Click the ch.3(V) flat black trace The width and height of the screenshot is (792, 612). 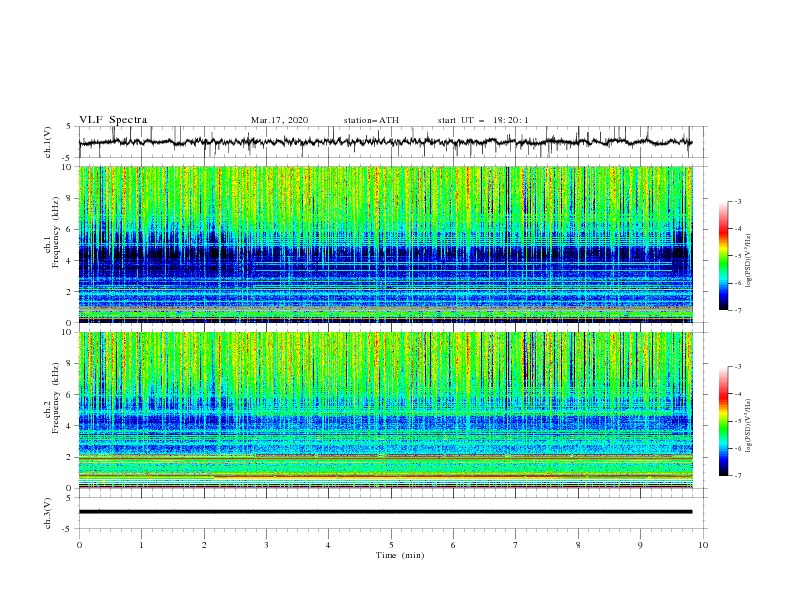coord(385,512)
